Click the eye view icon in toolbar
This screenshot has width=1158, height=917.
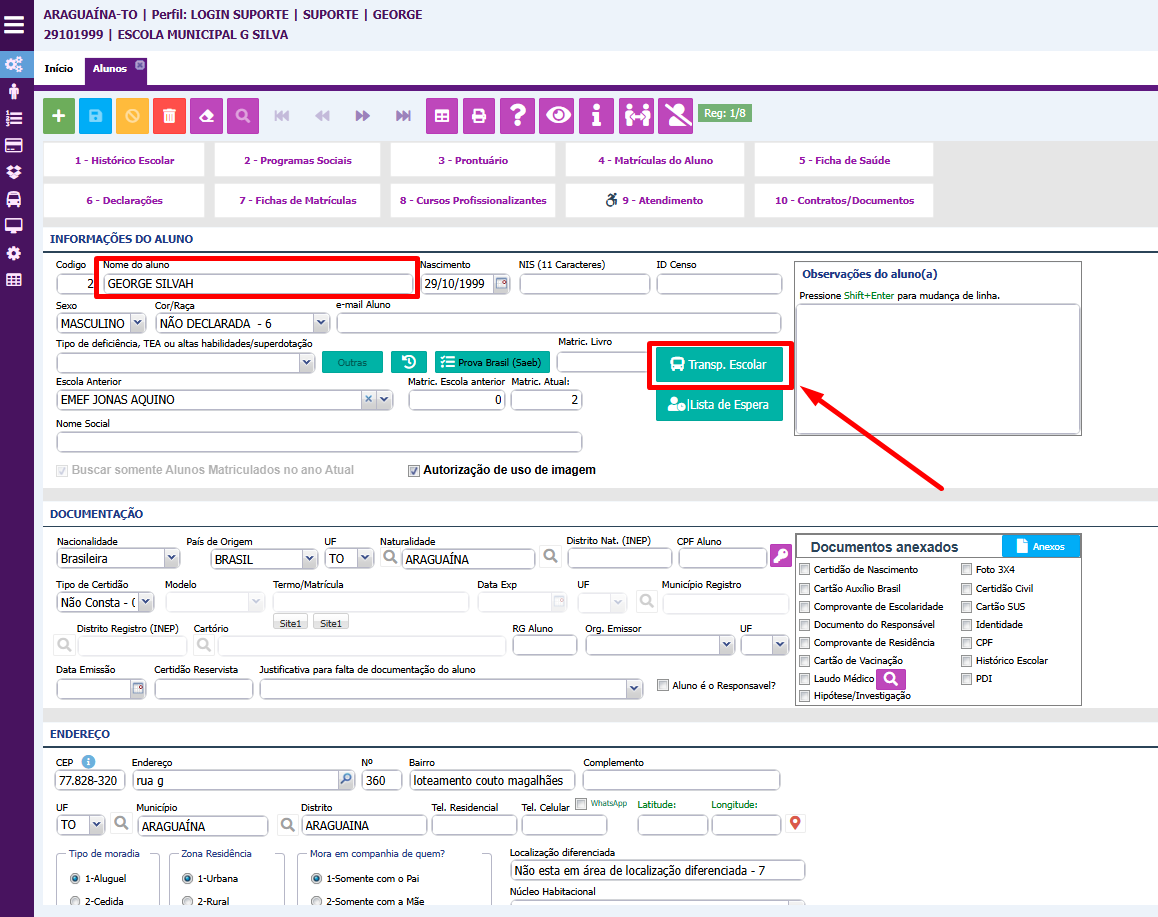pyautogui.click(x=557, y=116)
